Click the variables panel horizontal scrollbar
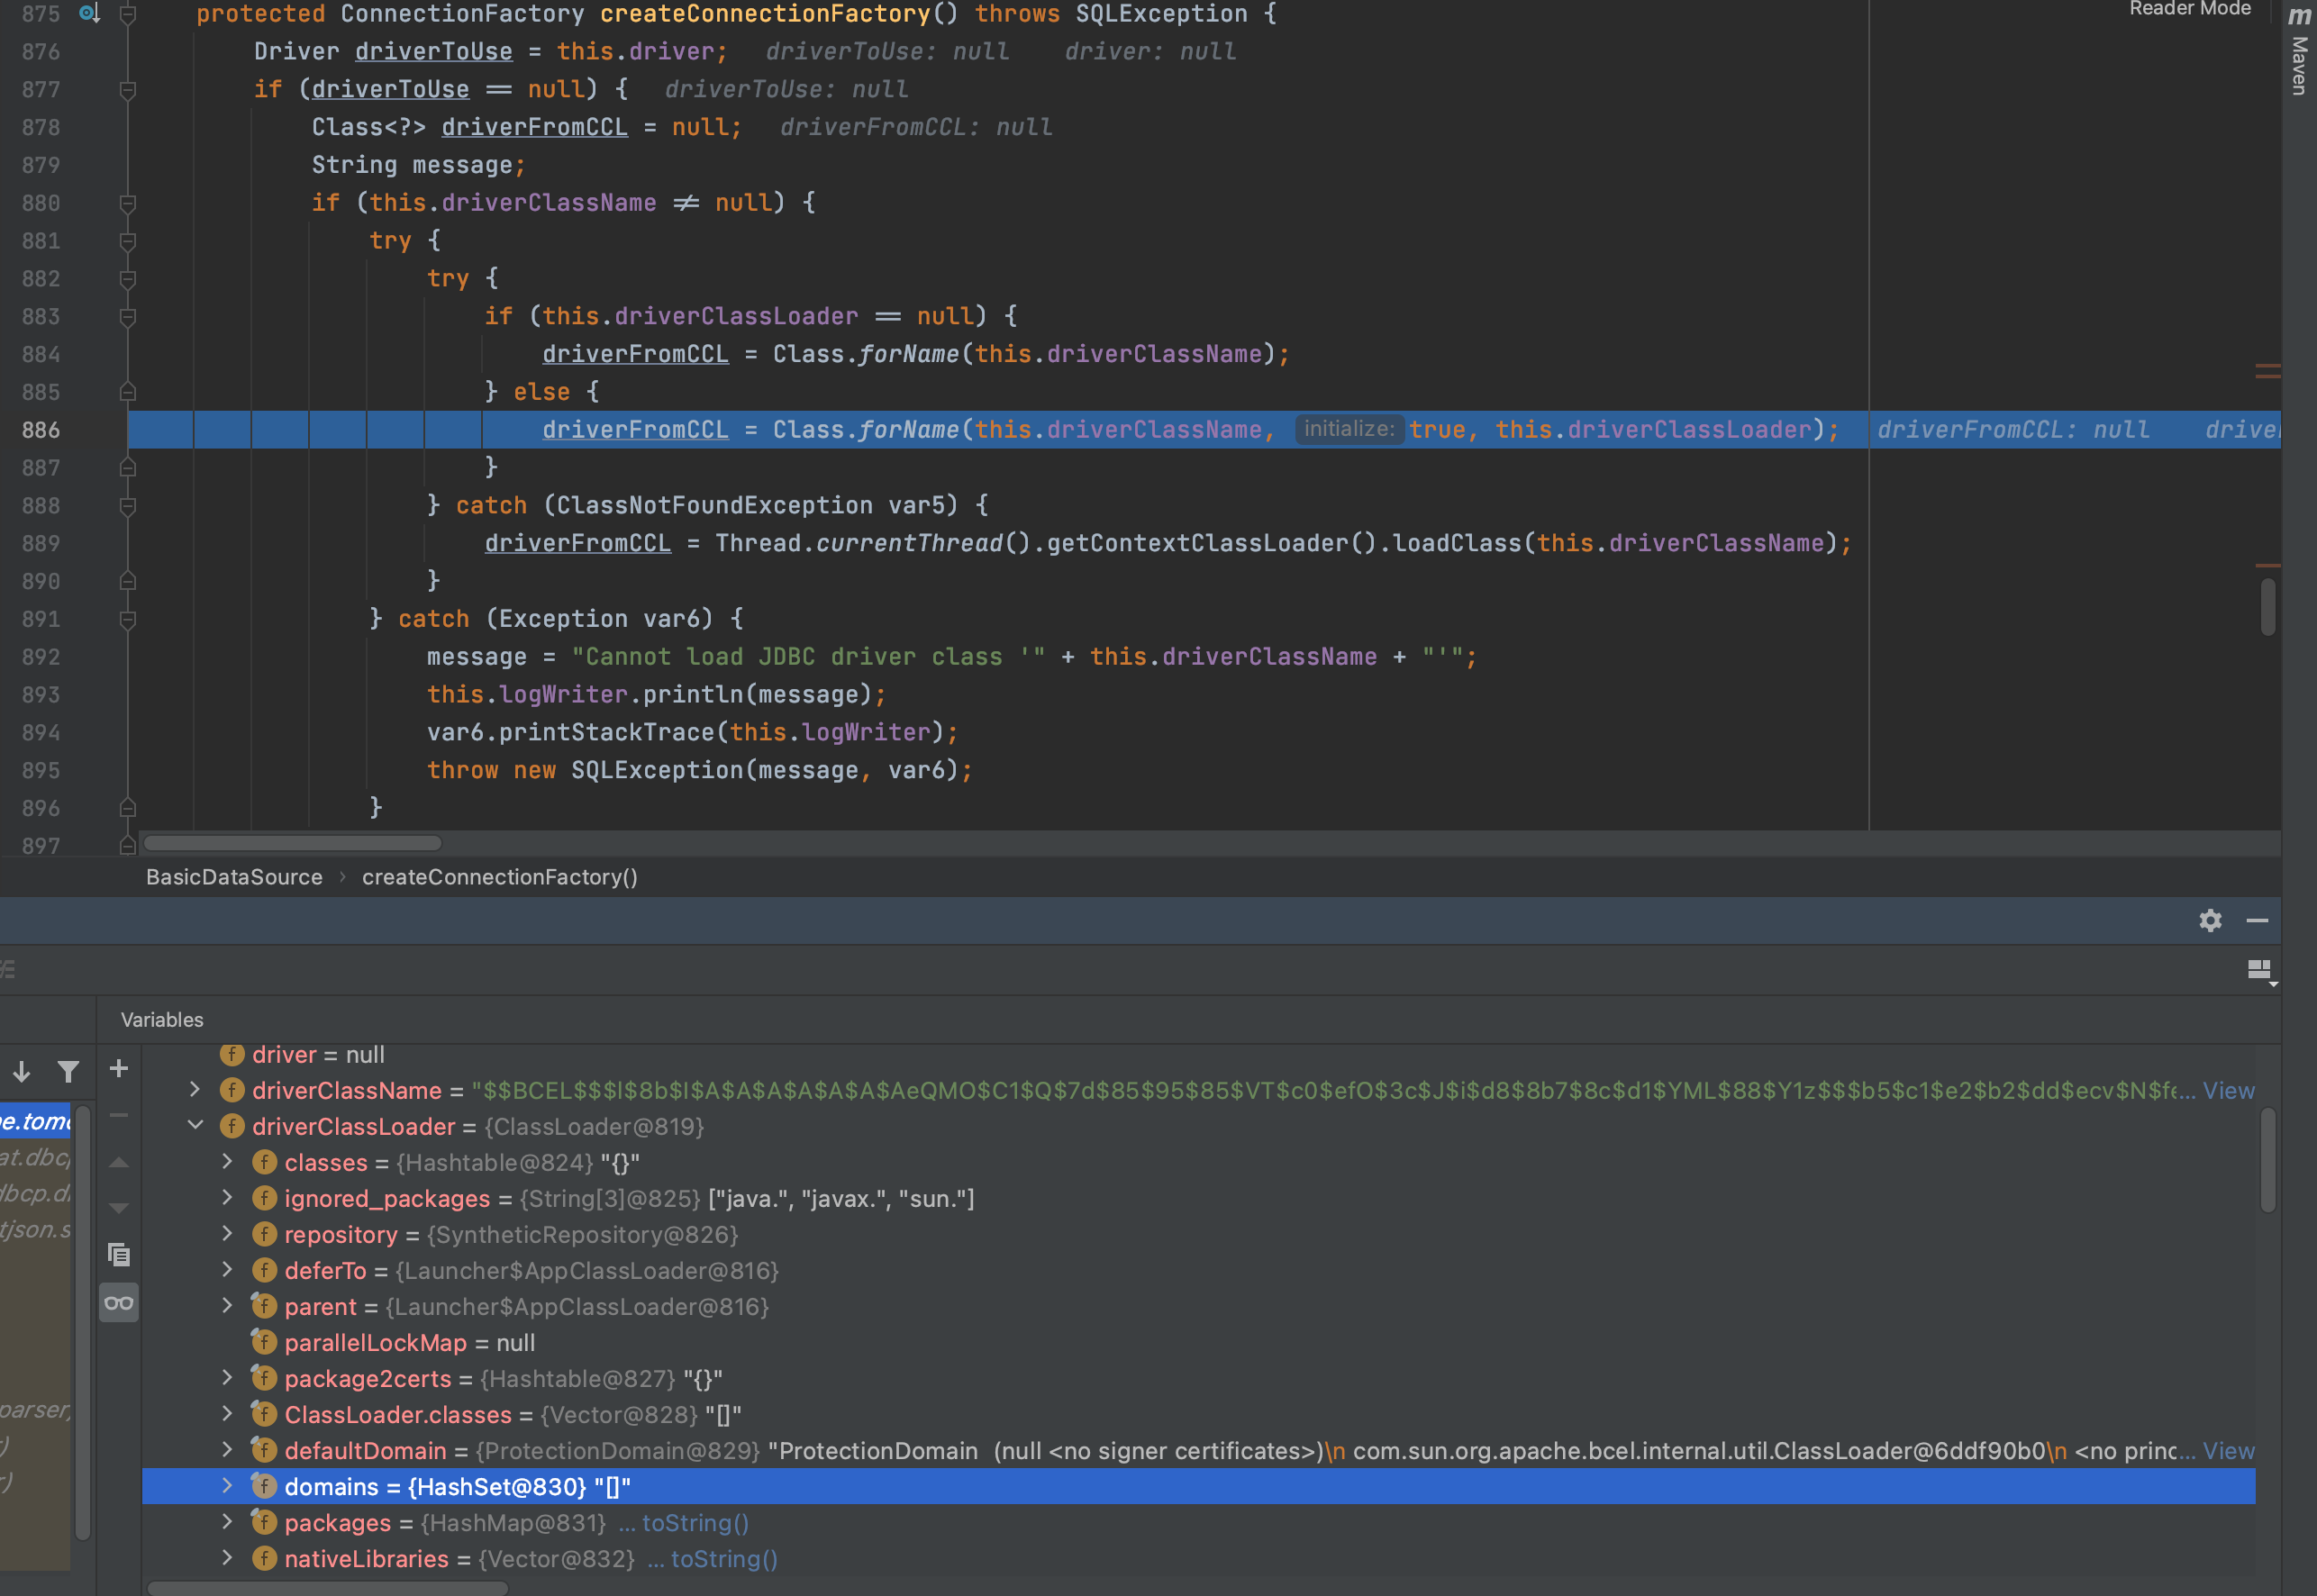The width and height of the screenshot is (2317, 1596). coord(328,1587)
